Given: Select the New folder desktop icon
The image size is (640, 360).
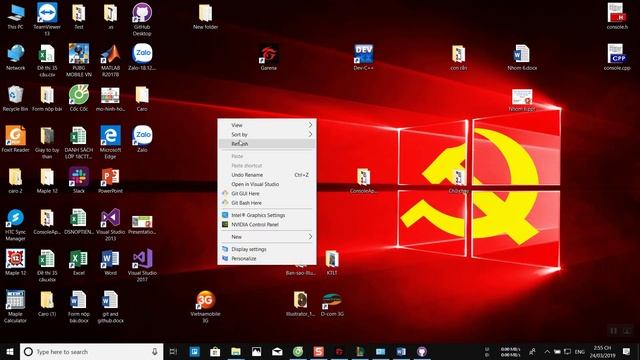Looking at the screenshot, I should 205,16.
